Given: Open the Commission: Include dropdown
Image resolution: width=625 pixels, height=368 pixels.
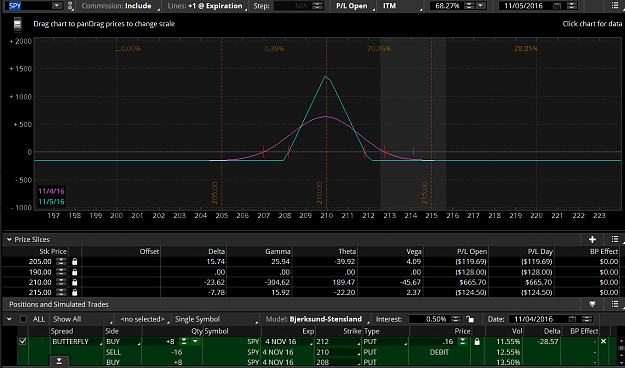Looking at the screenshot, I should 119,6.
